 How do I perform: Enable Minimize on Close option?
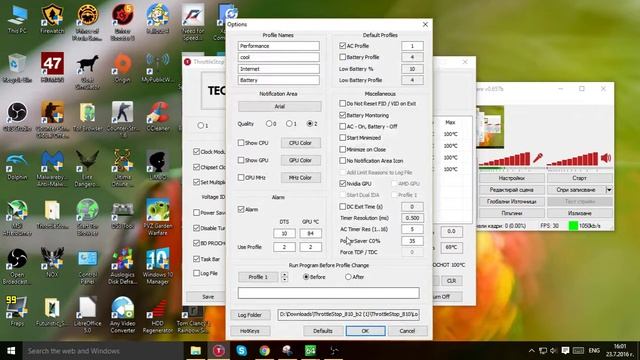tap(342, 149)
